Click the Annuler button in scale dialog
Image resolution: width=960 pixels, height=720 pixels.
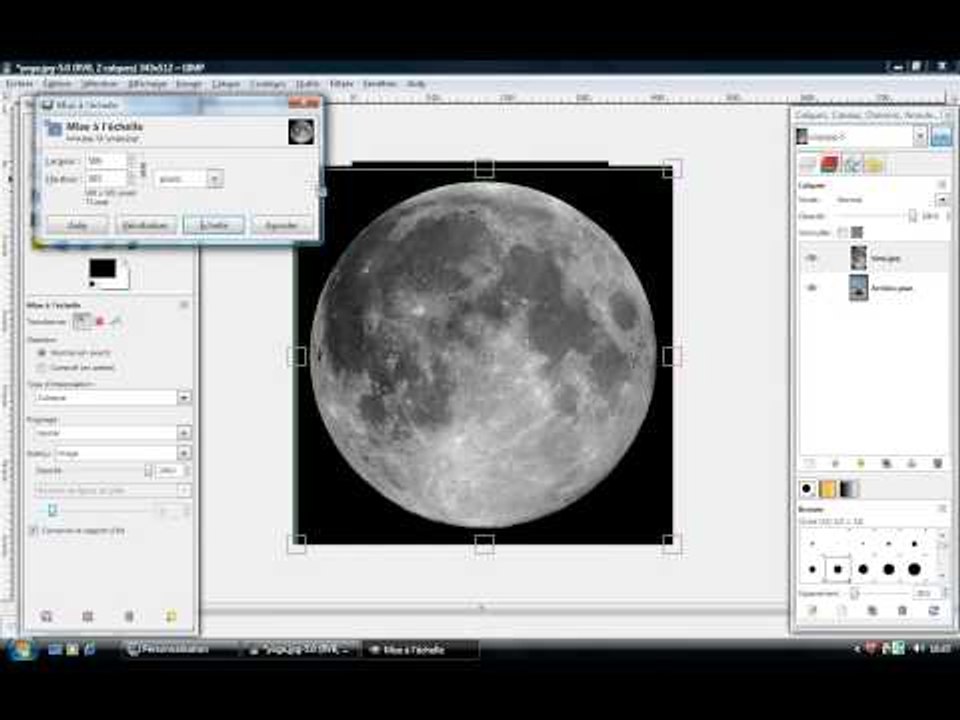[281, 225]
